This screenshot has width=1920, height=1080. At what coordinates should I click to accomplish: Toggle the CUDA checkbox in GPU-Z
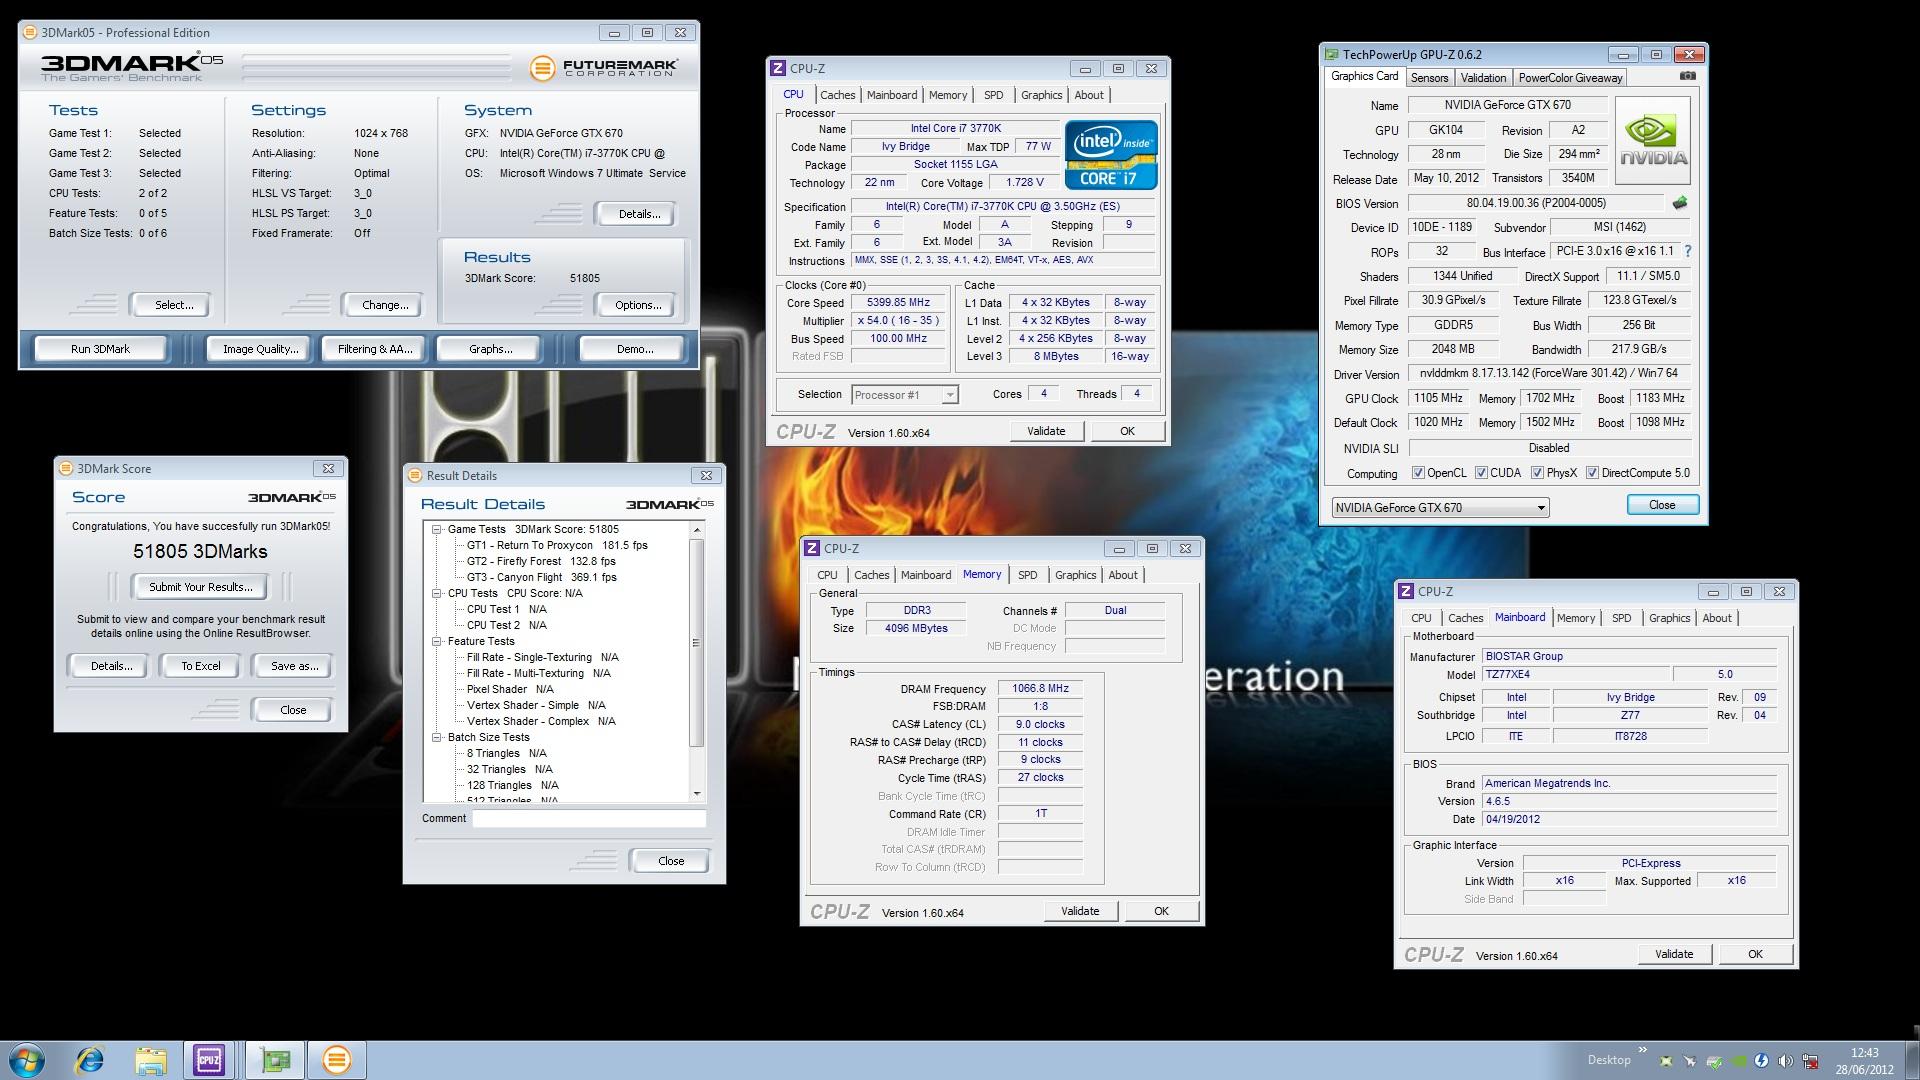click(x=1481, y=473)
